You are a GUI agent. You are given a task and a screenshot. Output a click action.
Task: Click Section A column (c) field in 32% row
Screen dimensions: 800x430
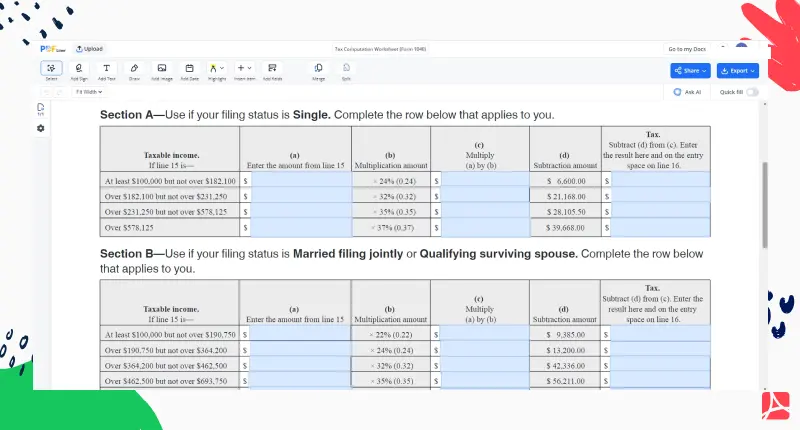click(x=485, y=195)
